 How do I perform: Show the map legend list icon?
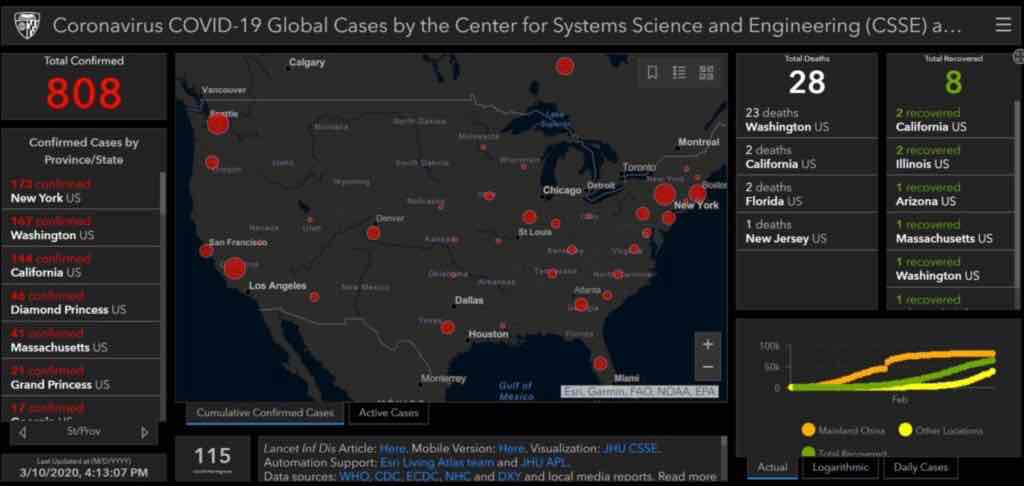pos(679,73)
